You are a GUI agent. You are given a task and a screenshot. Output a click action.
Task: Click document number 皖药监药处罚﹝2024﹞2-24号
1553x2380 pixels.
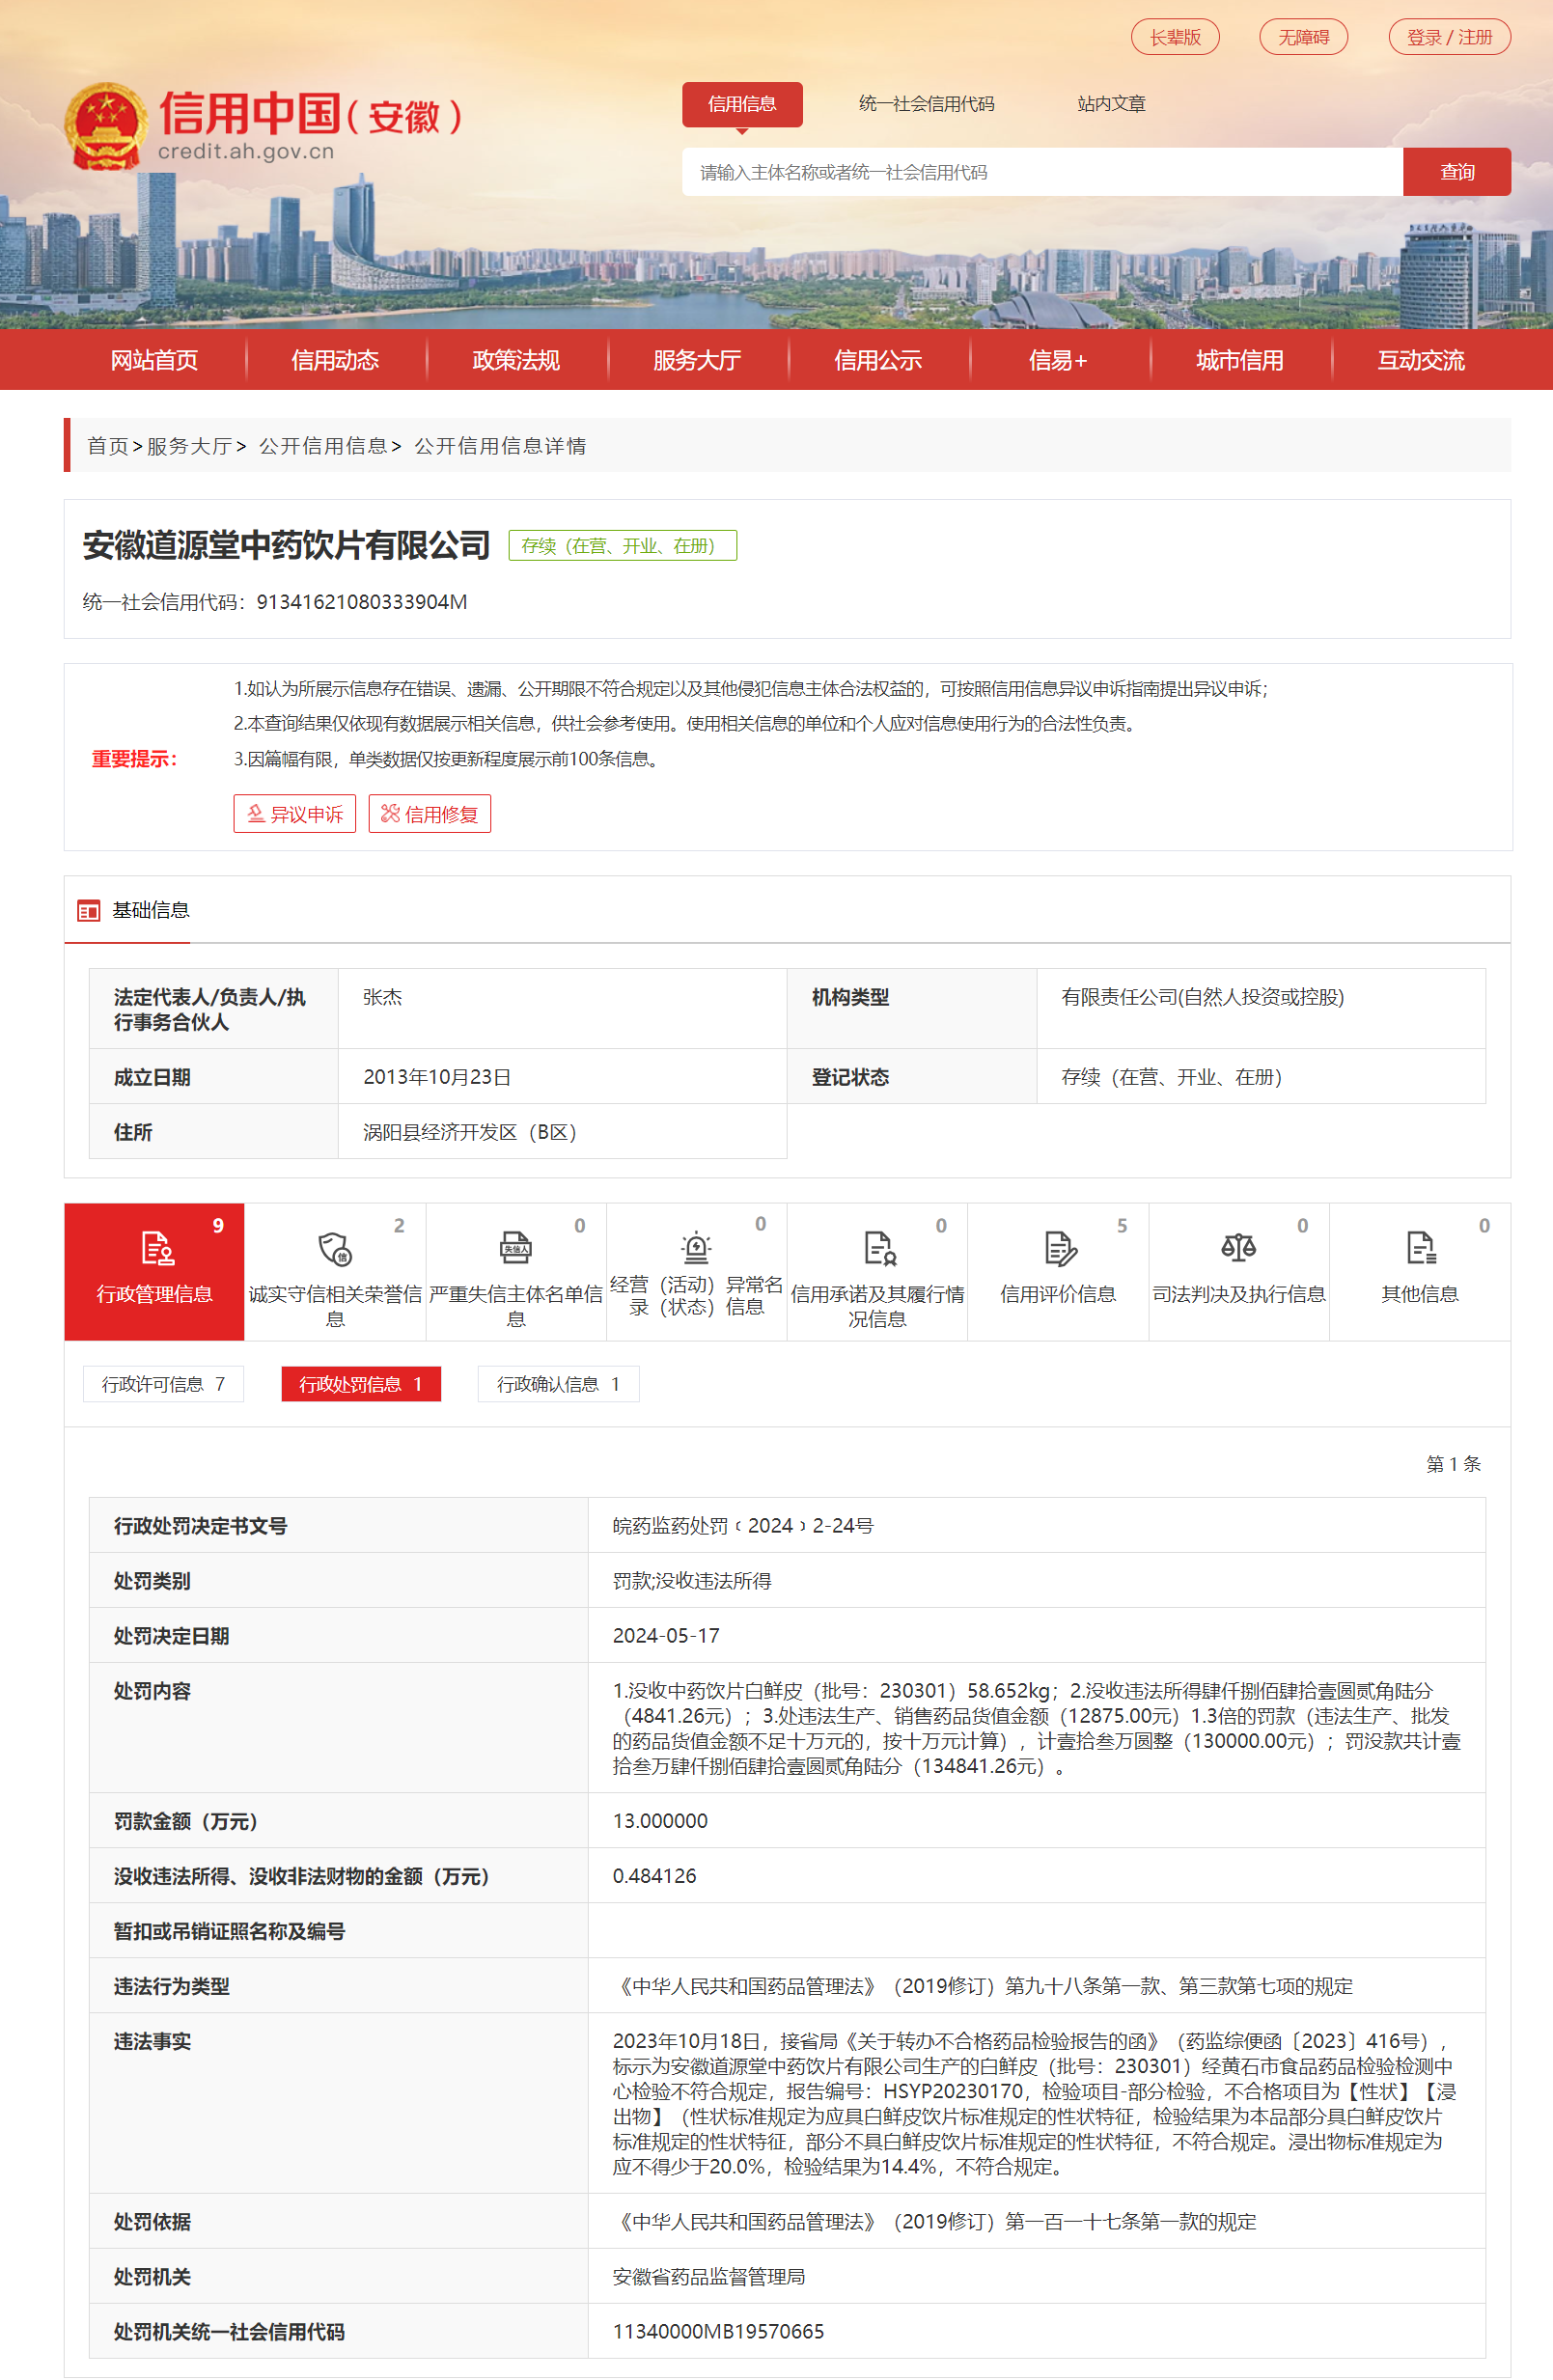tap(743, 1526)
